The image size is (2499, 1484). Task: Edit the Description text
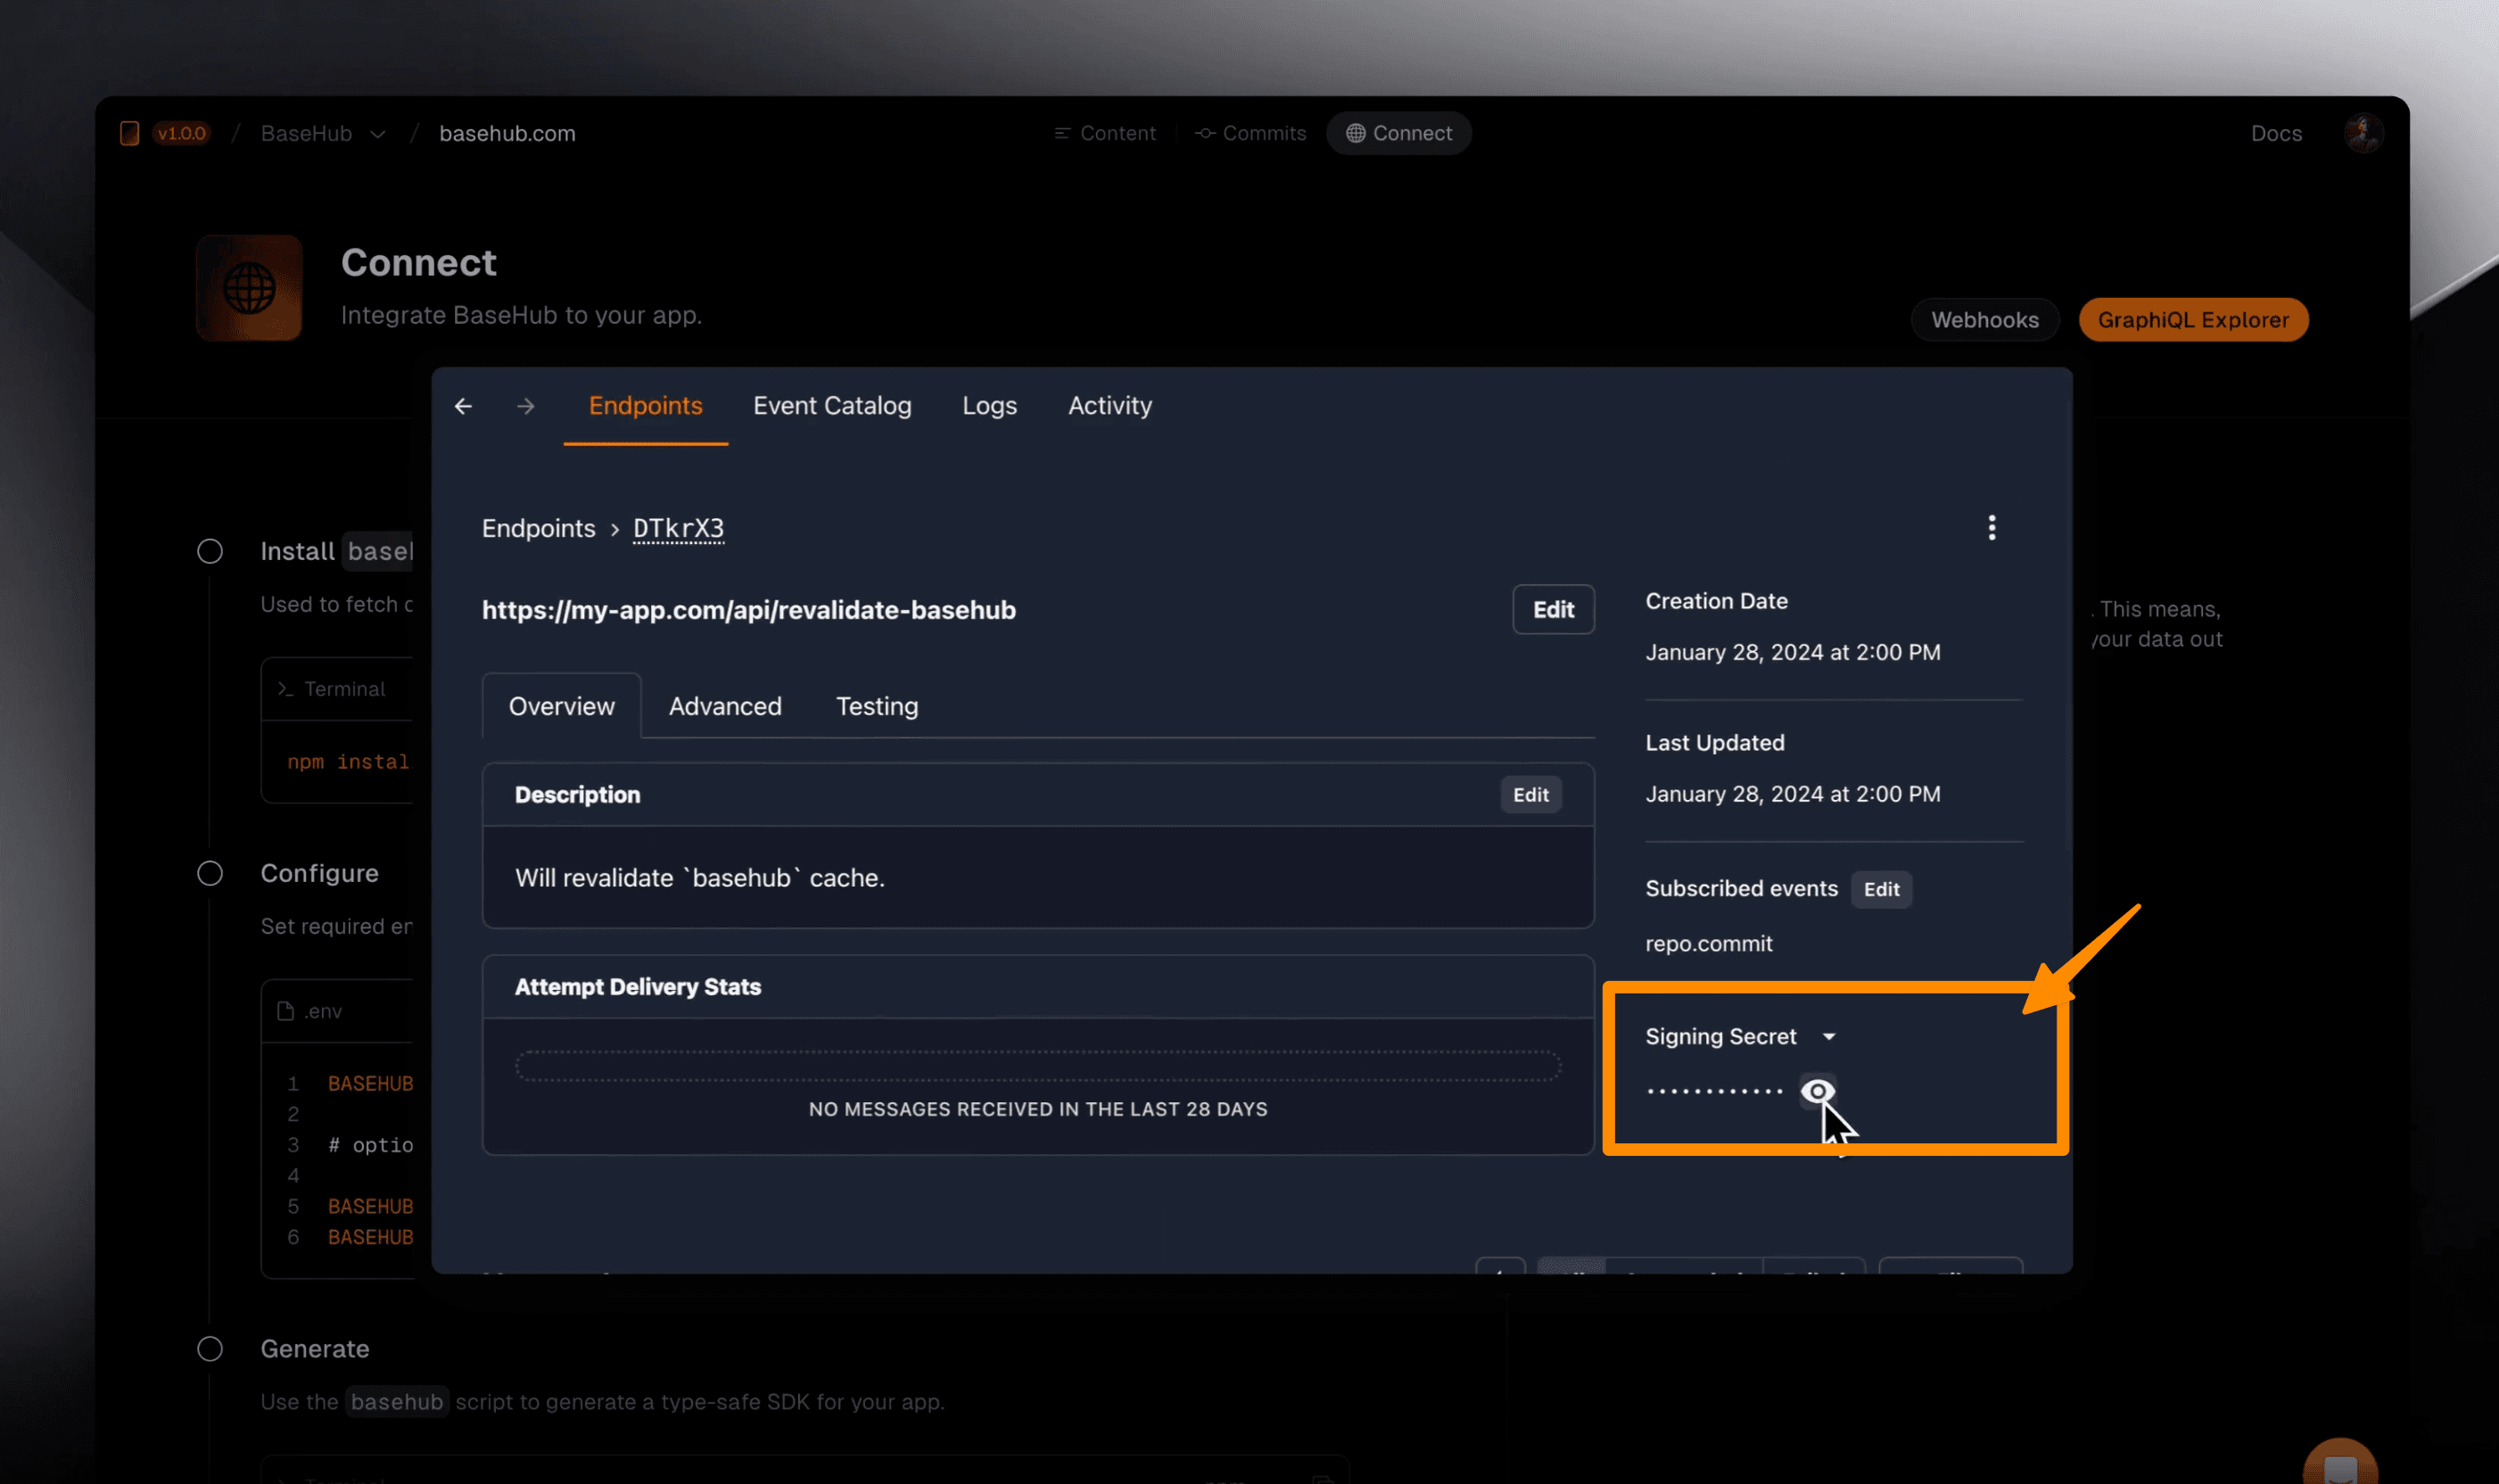1530,795
